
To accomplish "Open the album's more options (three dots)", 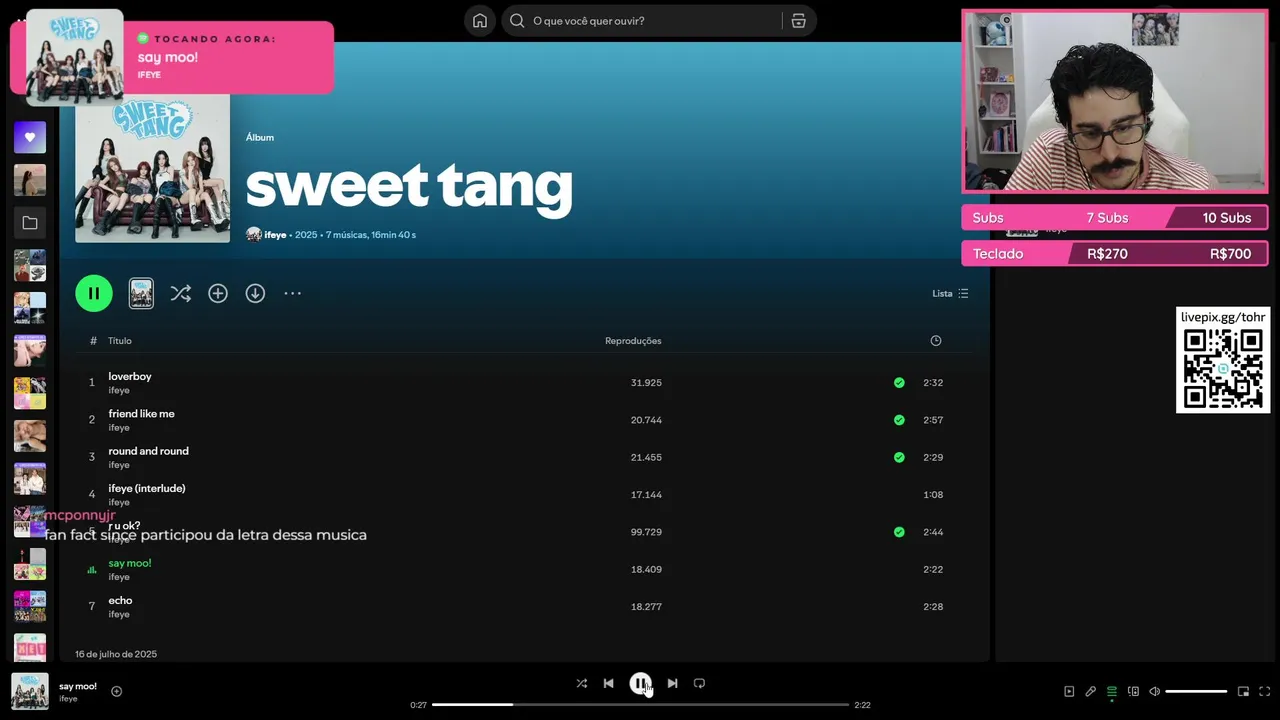I will coord(292,293).
